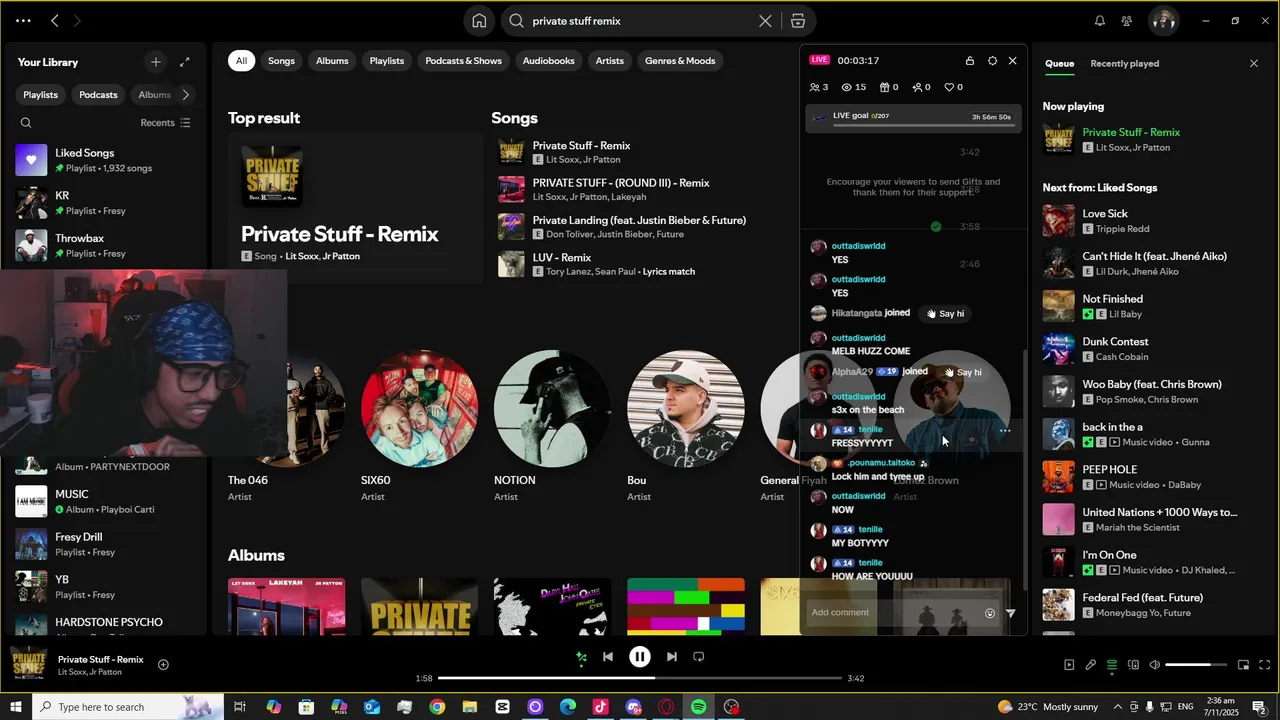1280x720 pixels.
Task: Open the emoji picker in the comment box
Action: (x=990, y=613)
